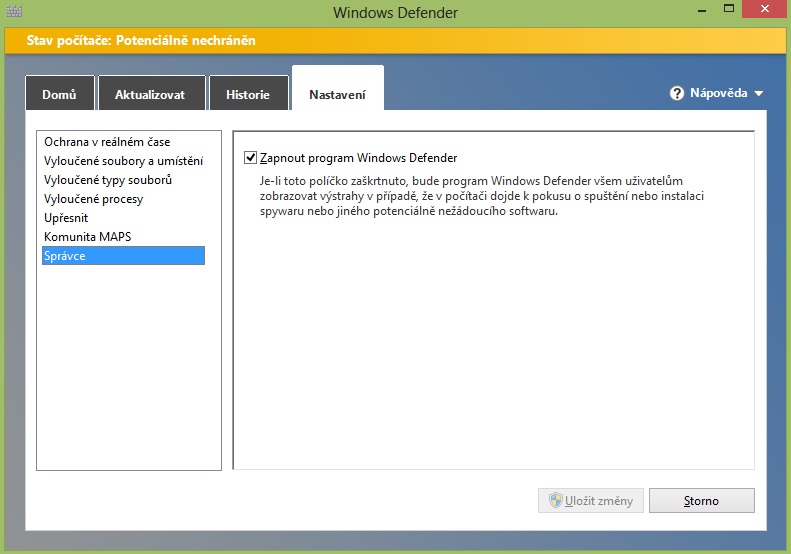Cancel with the Storno button
The height and width of the screenshot is (554, 791).
coord(702,500)
